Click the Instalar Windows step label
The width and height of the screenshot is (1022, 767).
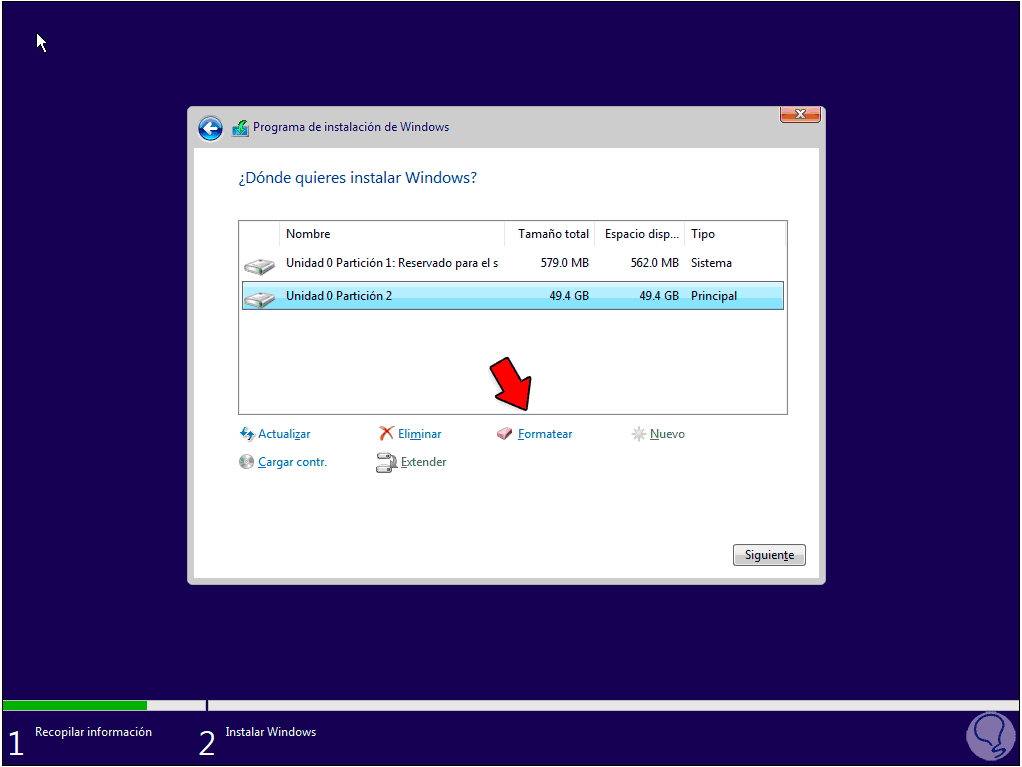(x=270, y=732)
